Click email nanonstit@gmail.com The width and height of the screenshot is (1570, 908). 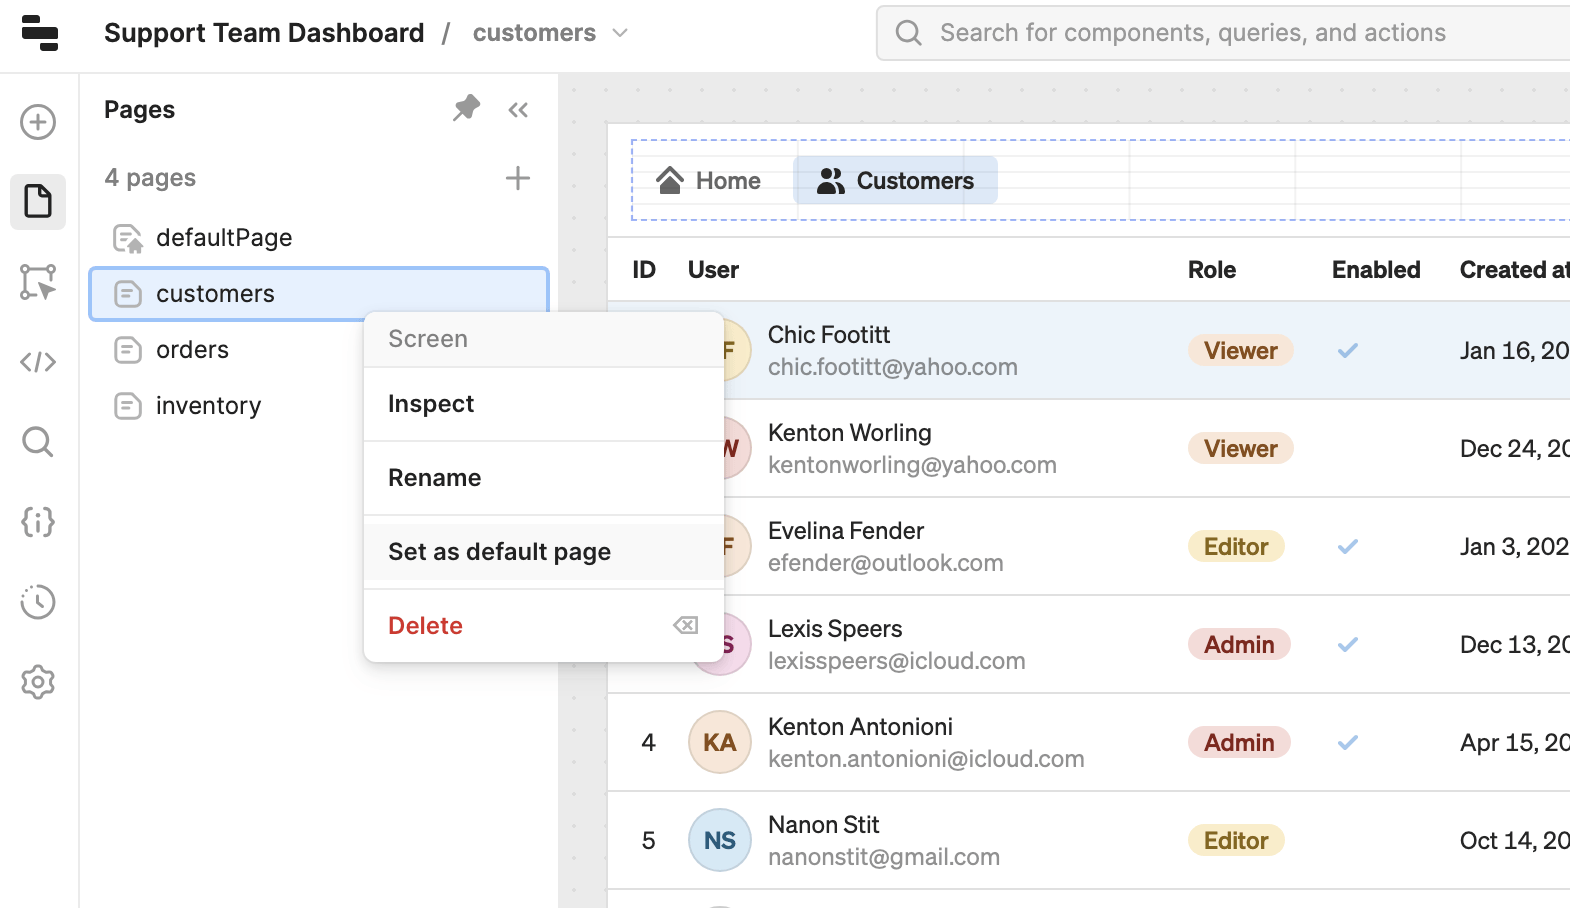(x=884, y=857)
